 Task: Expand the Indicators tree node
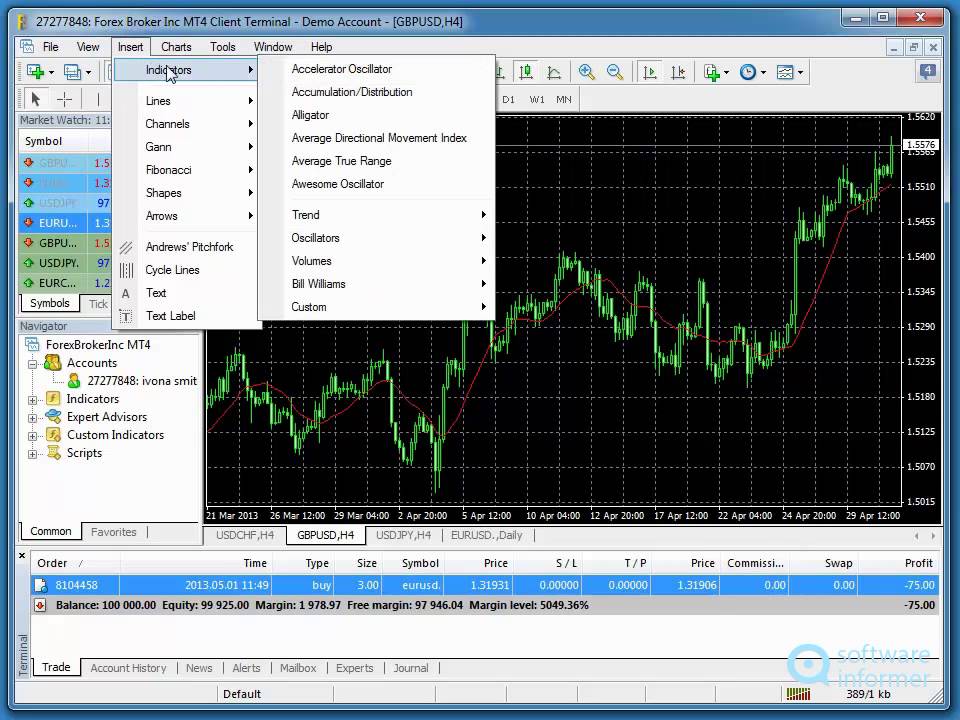click(32, 400)
